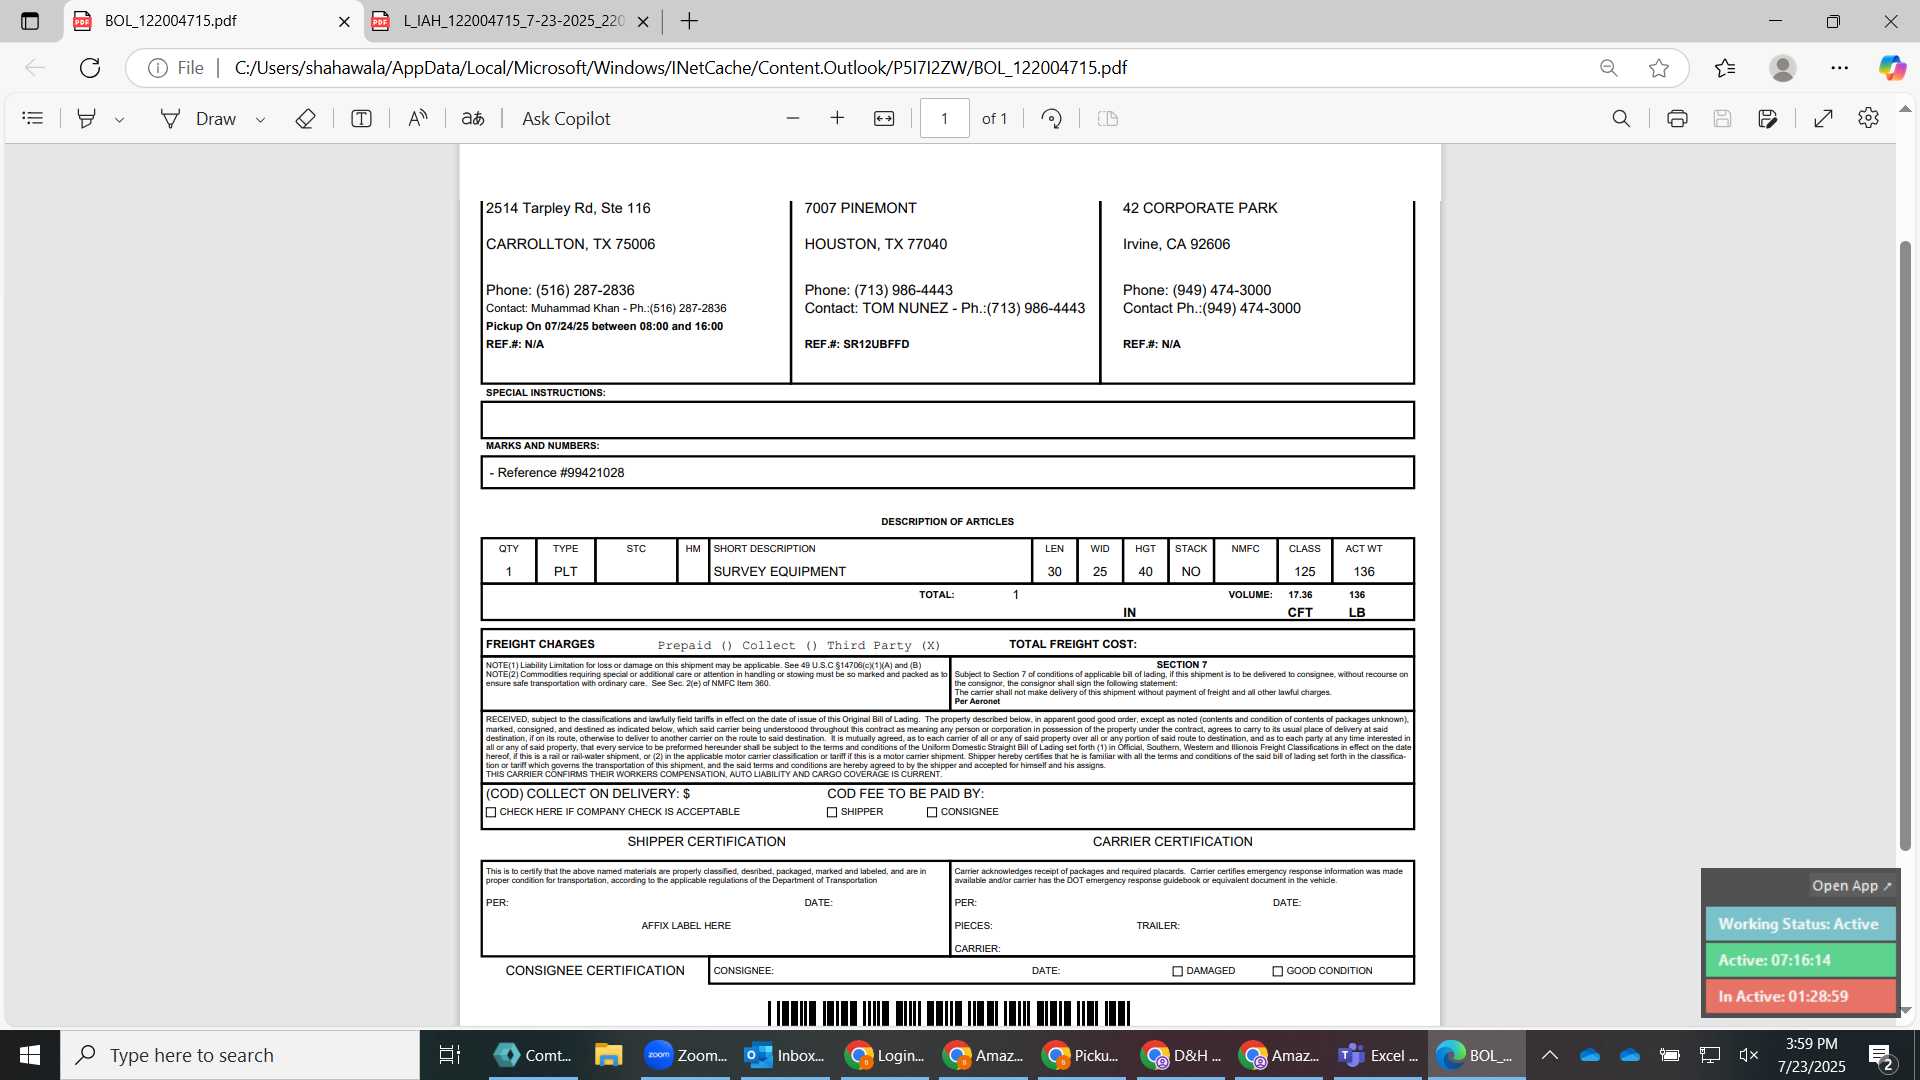Zoom out of the PDF
This screenshot has height=1080, width=1920.
coord(793,118)
